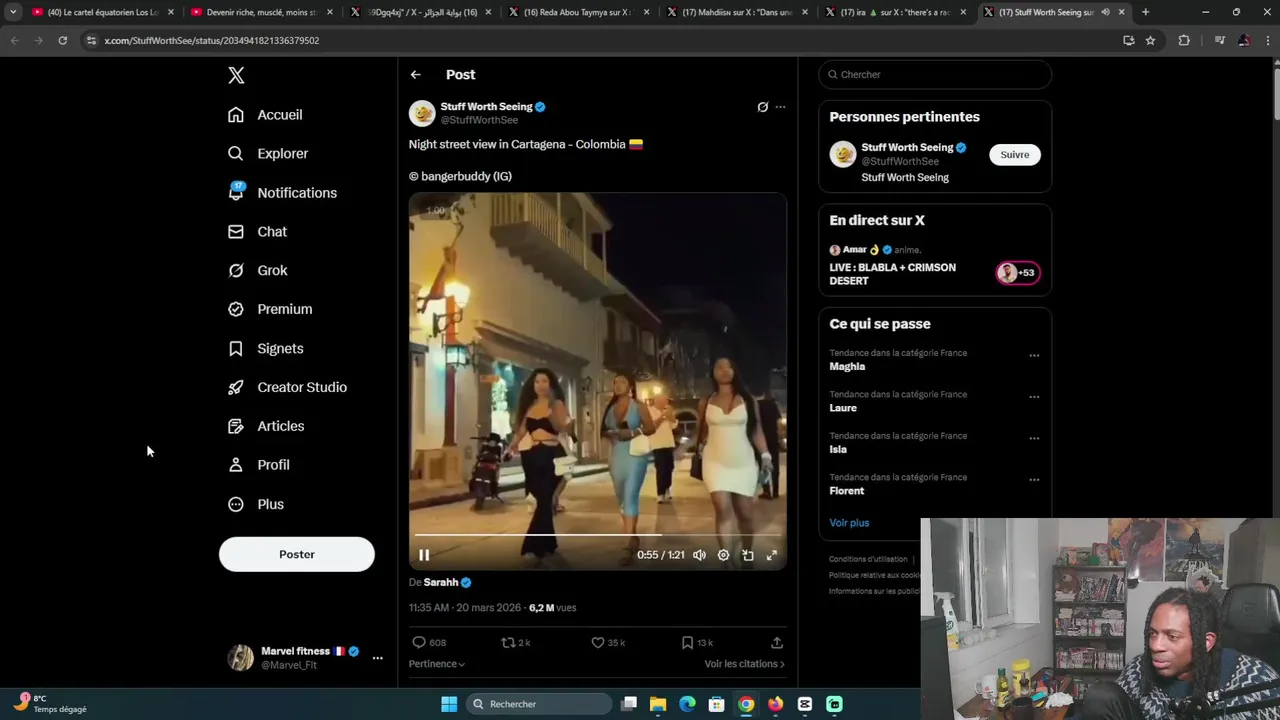Open File Explorer from taskbar

click(658, 704)
